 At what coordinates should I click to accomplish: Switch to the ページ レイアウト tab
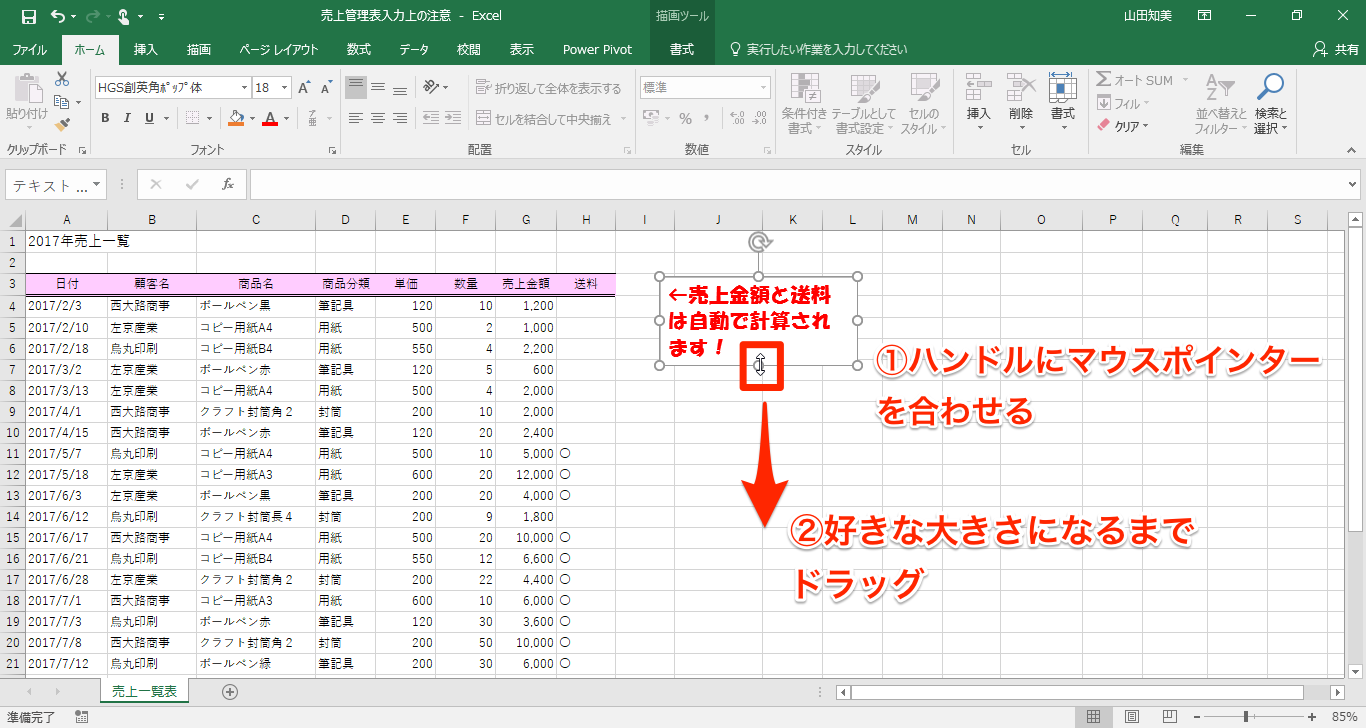point(279,49)
